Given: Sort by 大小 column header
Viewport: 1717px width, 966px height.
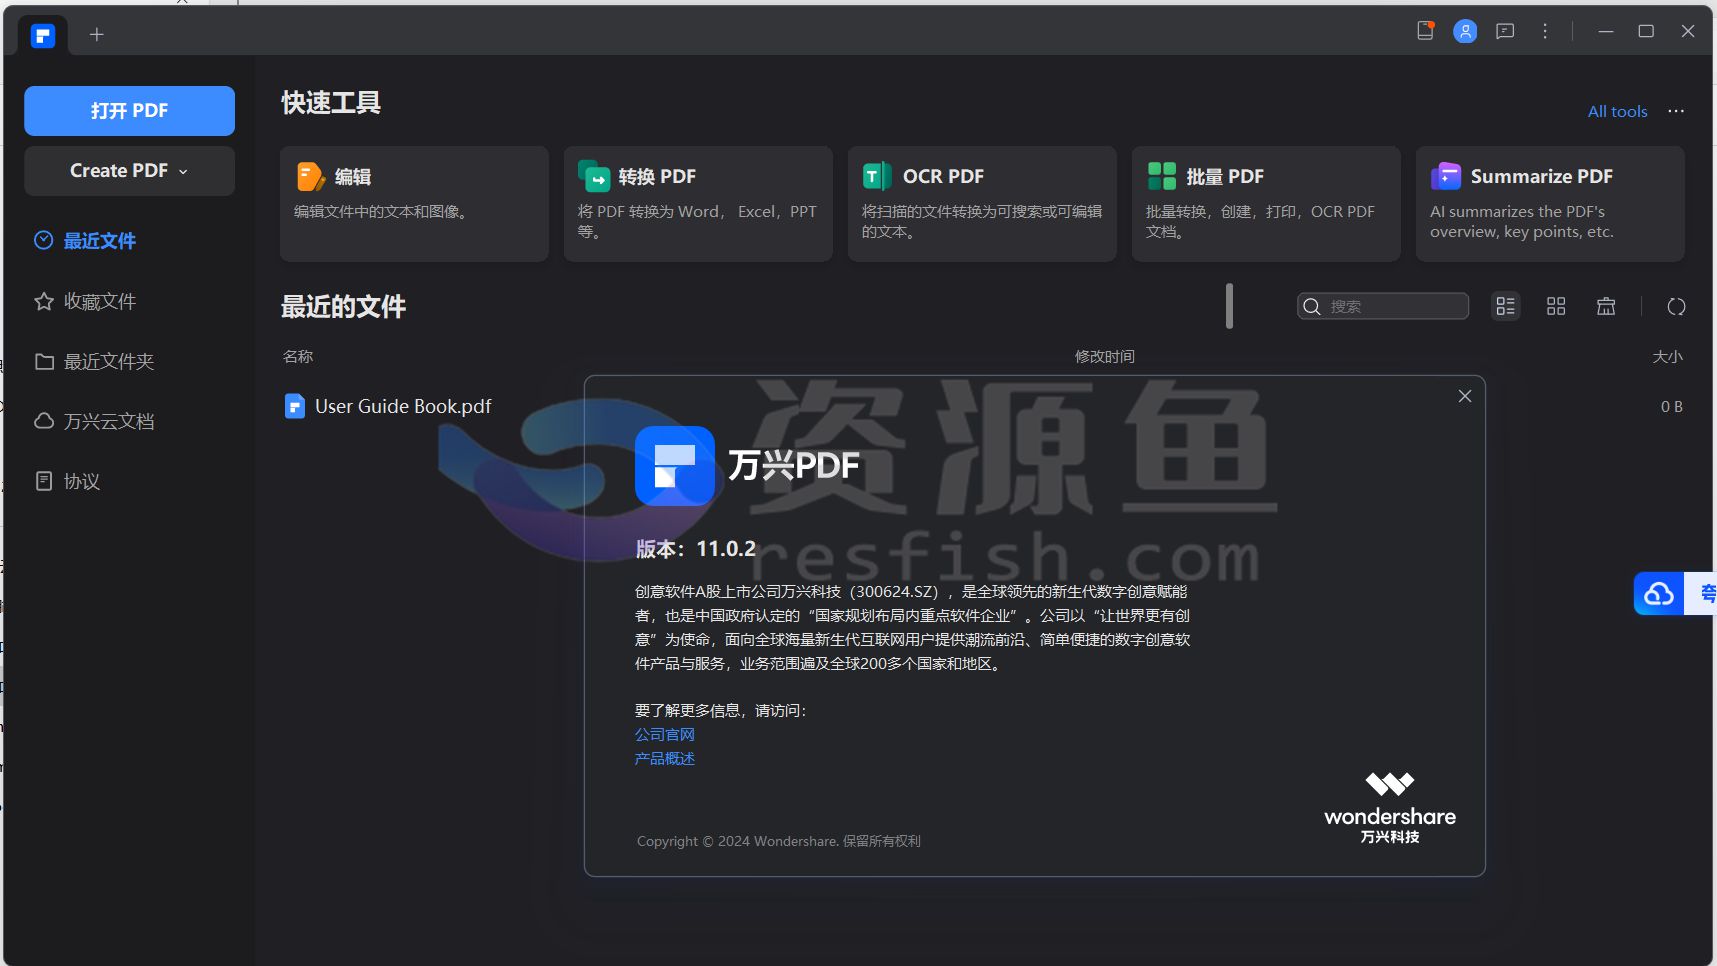Looking at the screenshot, I should 1667,357.
